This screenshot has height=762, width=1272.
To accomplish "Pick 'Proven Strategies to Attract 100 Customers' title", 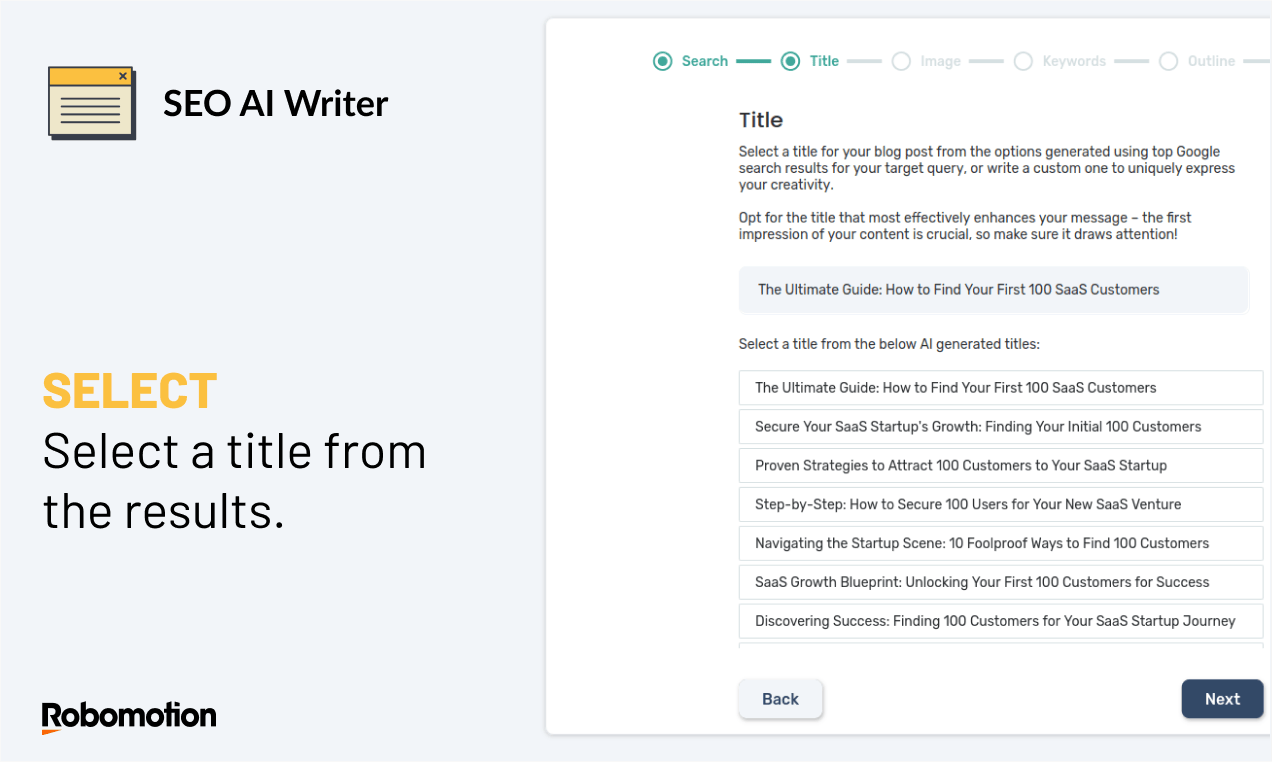I will pos(1001,466).
